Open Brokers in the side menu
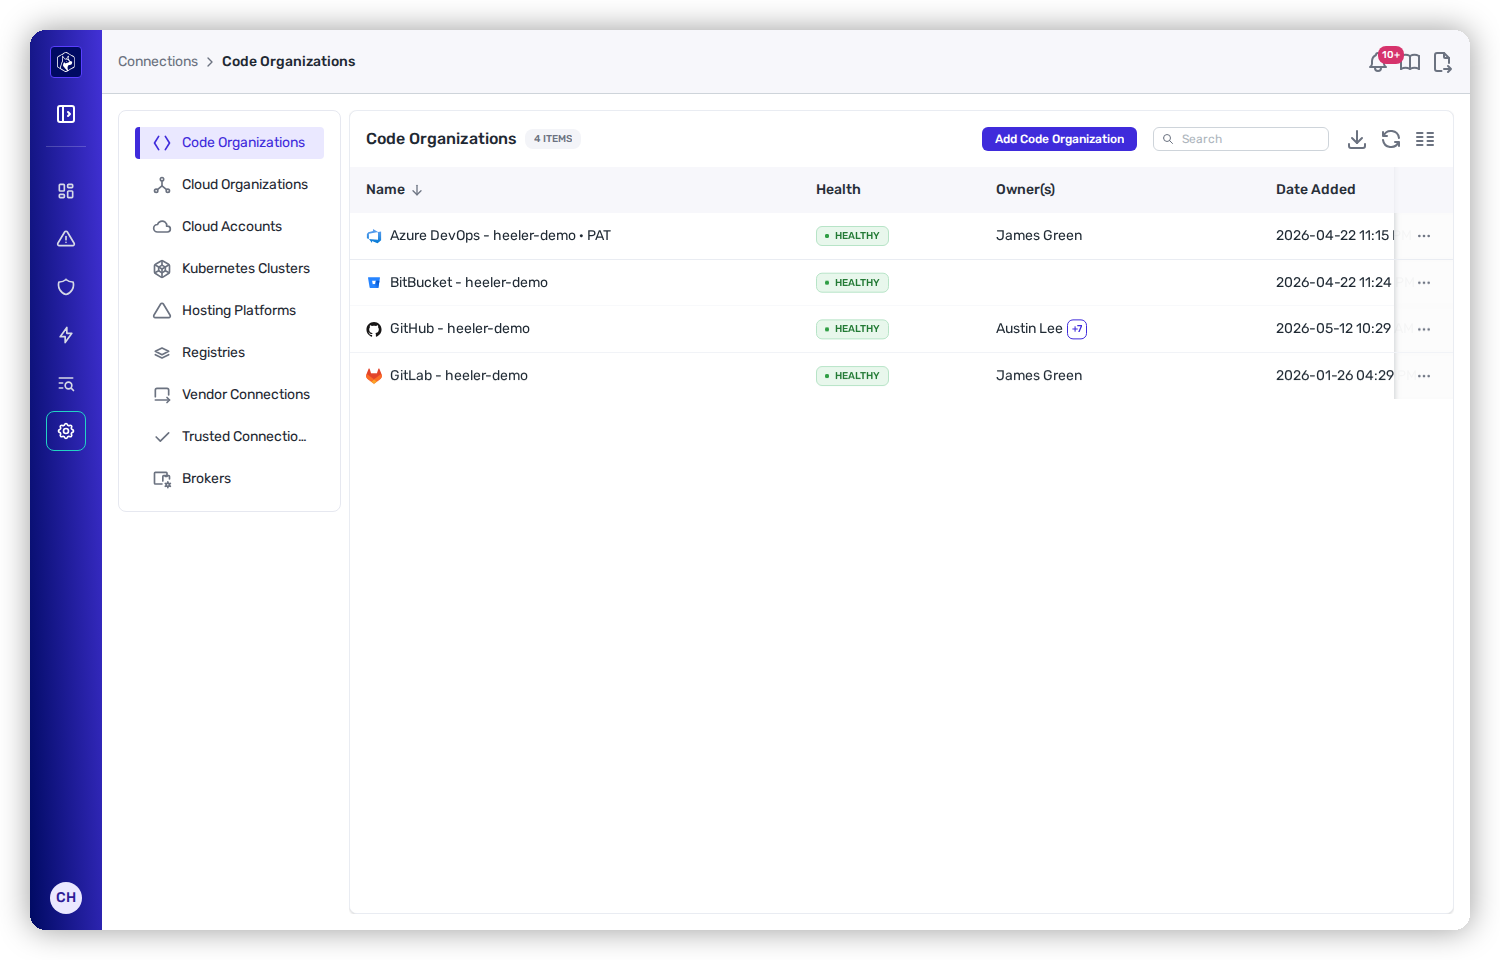This screenshot has width=1500, height=960. pos(230,479)
